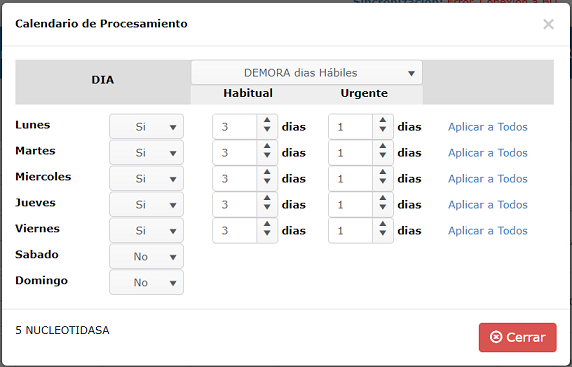Expand the DEMORA dias Hábiles dropdown

click(x=306, y=73)
